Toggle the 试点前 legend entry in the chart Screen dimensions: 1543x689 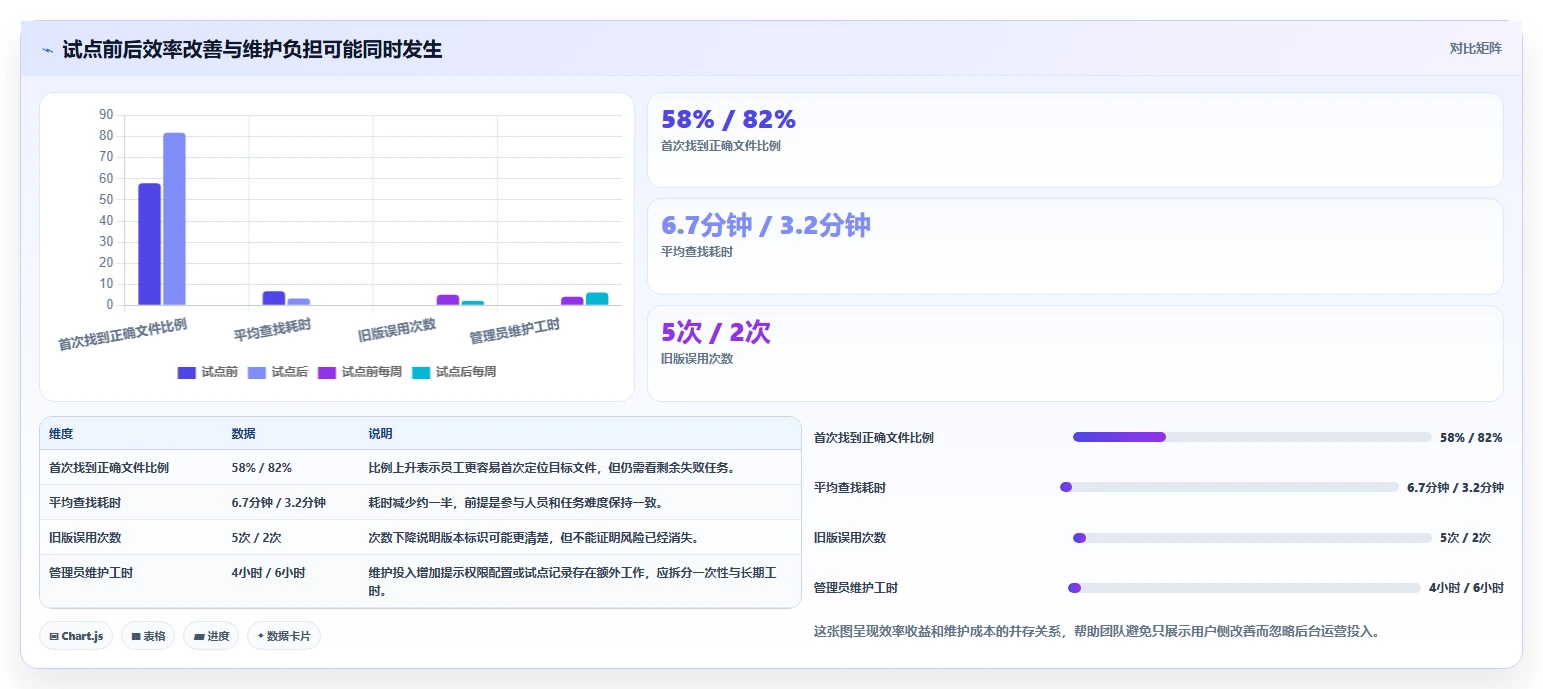click(x=208, y=372)
